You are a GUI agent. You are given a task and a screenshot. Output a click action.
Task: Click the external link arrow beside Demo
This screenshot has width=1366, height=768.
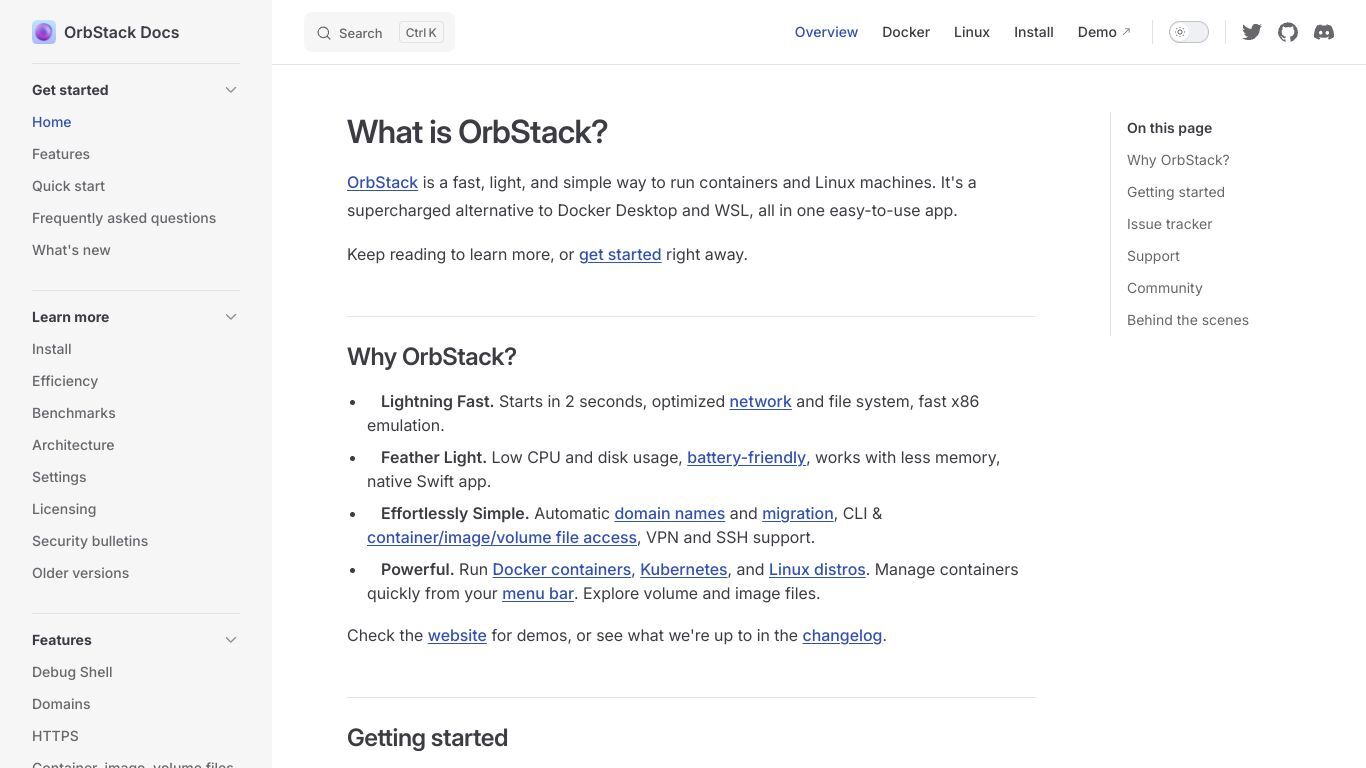(x=1126, y=31)
